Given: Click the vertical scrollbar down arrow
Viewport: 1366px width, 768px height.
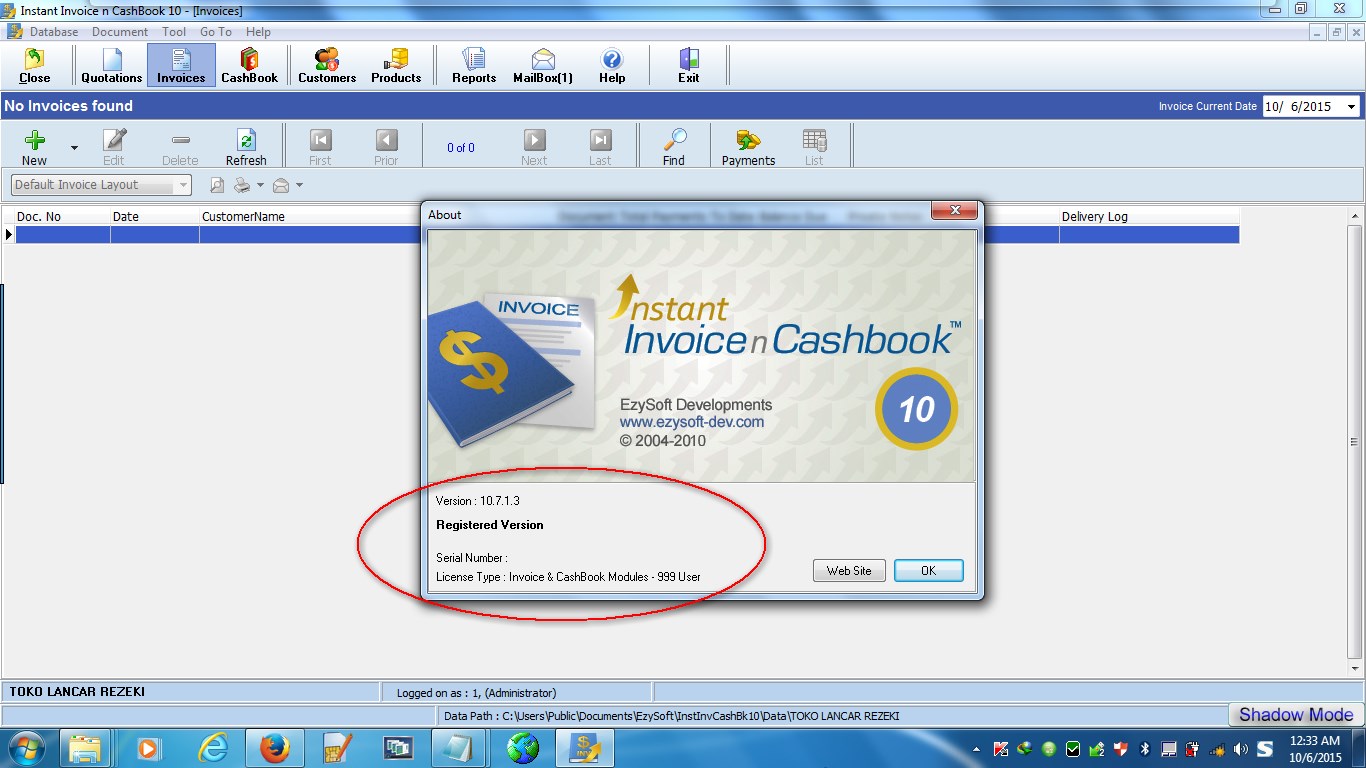Looking at the screenshot, I should (x=1356, y=669).
